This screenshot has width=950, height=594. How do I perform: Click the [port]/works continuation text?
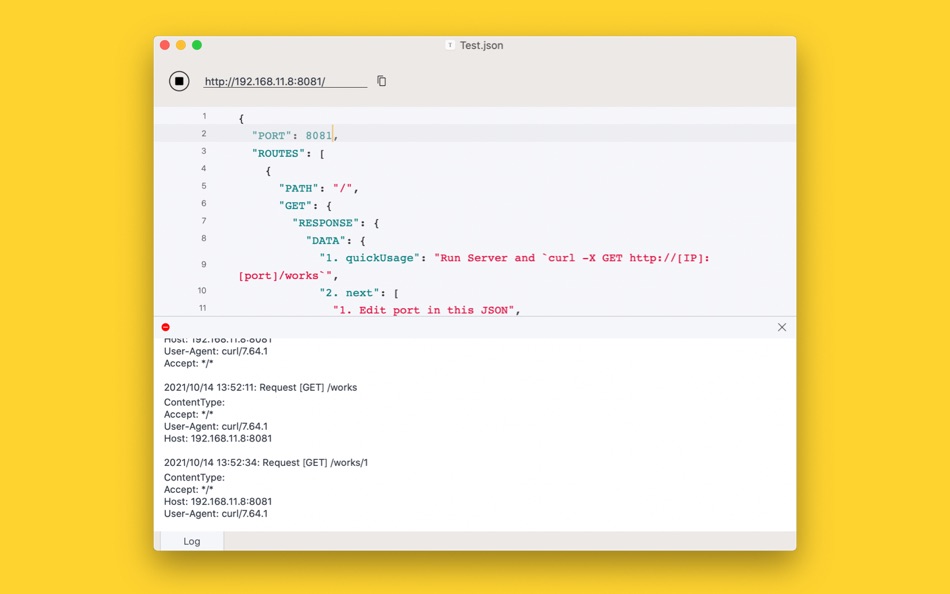[285, 275]
